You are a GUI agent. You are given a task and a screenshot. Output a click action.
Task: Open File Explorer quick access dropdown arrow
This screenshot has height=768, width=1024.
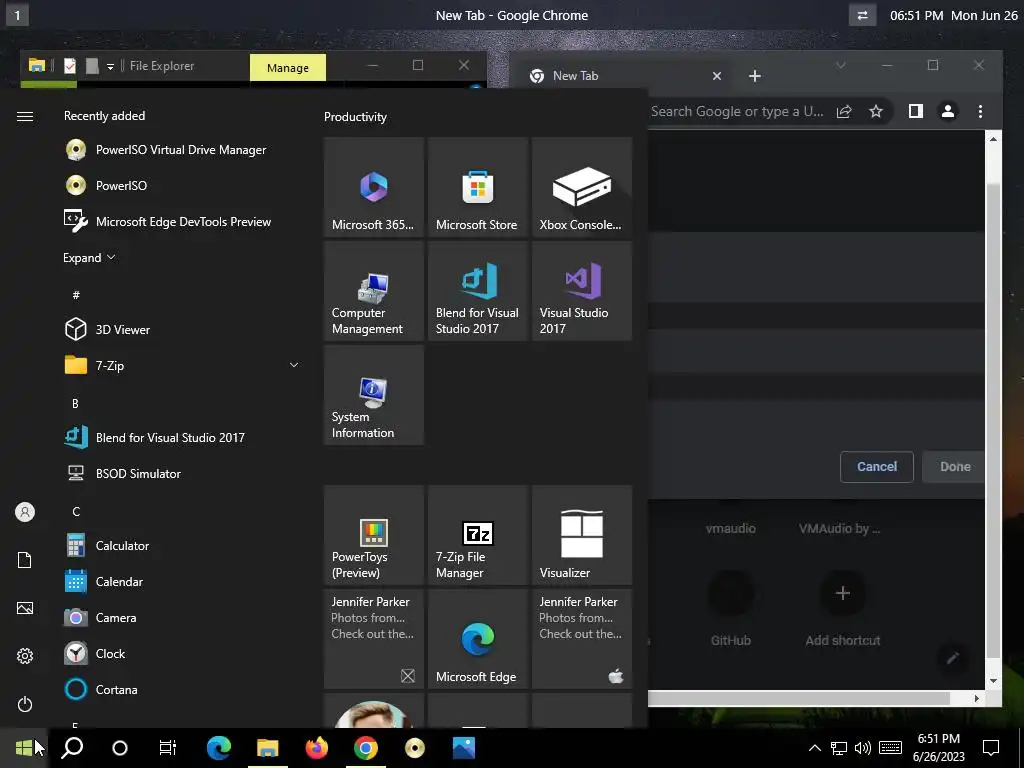pos(110,66)
